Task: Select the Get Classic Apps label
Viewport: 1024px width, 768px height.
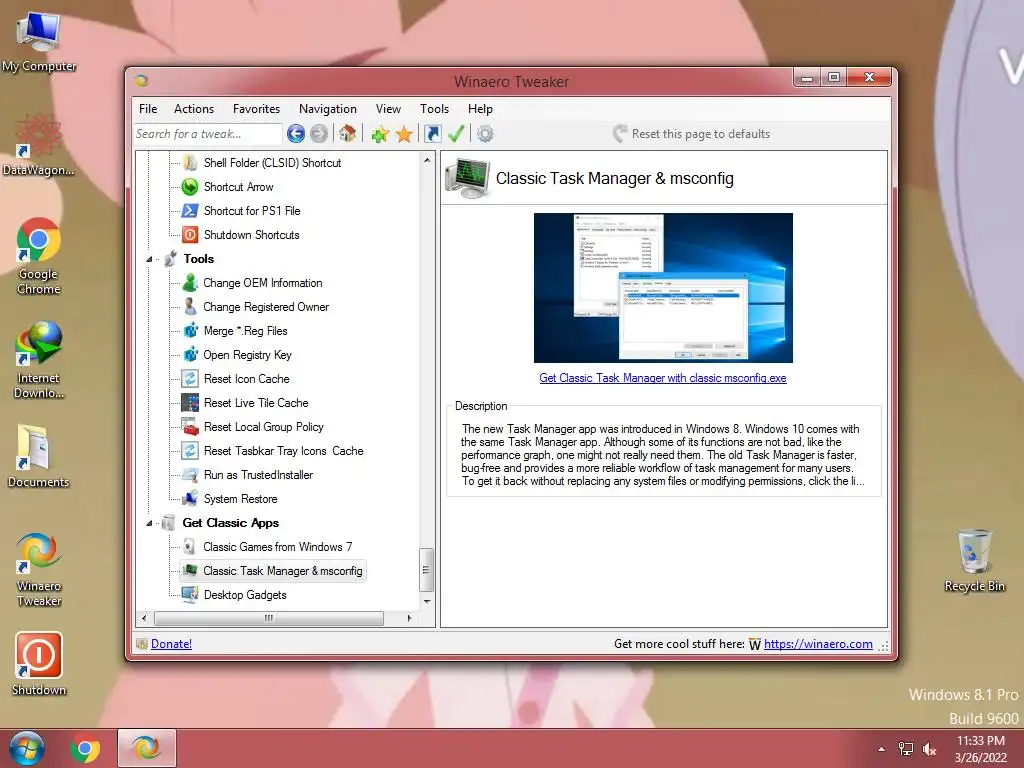Action: click(231, 523)
